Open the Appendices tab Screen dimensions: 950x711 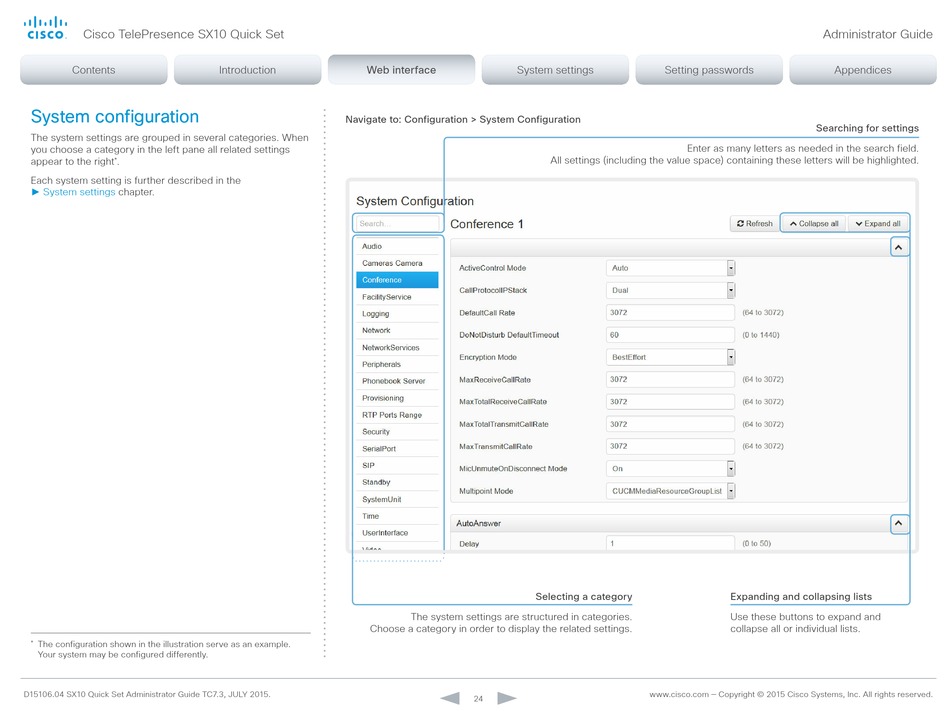pyautogui.click(x=863, y=70)
